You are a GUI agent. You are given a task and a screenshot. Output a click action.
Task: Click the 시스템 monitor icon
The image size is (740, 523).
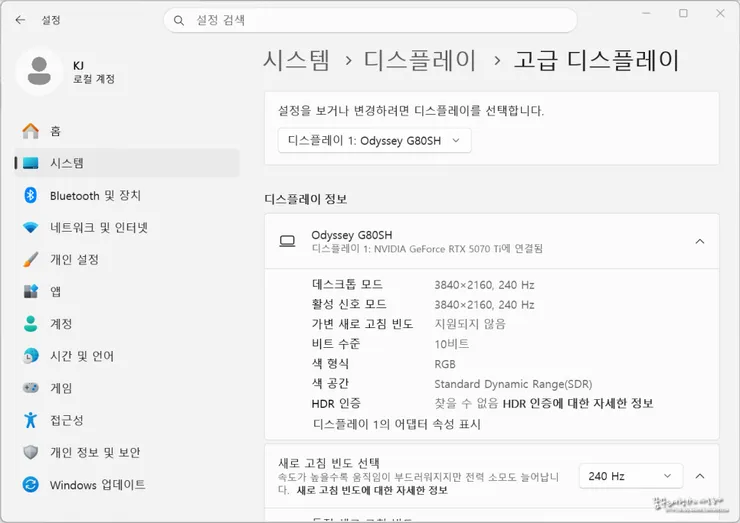(x=31, y=163)
